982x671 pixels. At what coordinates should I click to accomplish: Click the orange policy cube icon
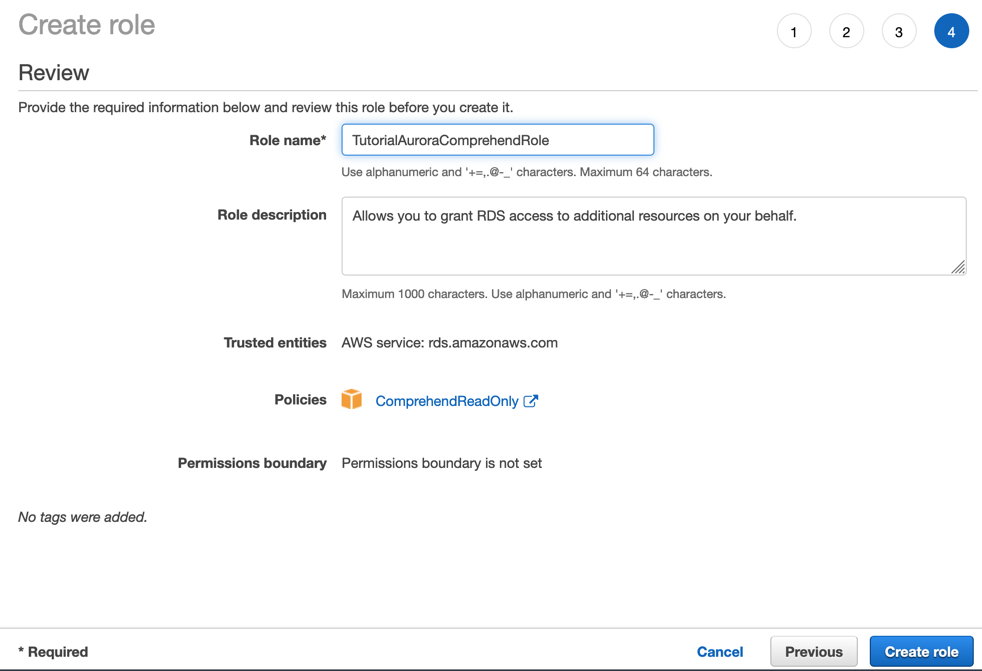click(351, 399)
